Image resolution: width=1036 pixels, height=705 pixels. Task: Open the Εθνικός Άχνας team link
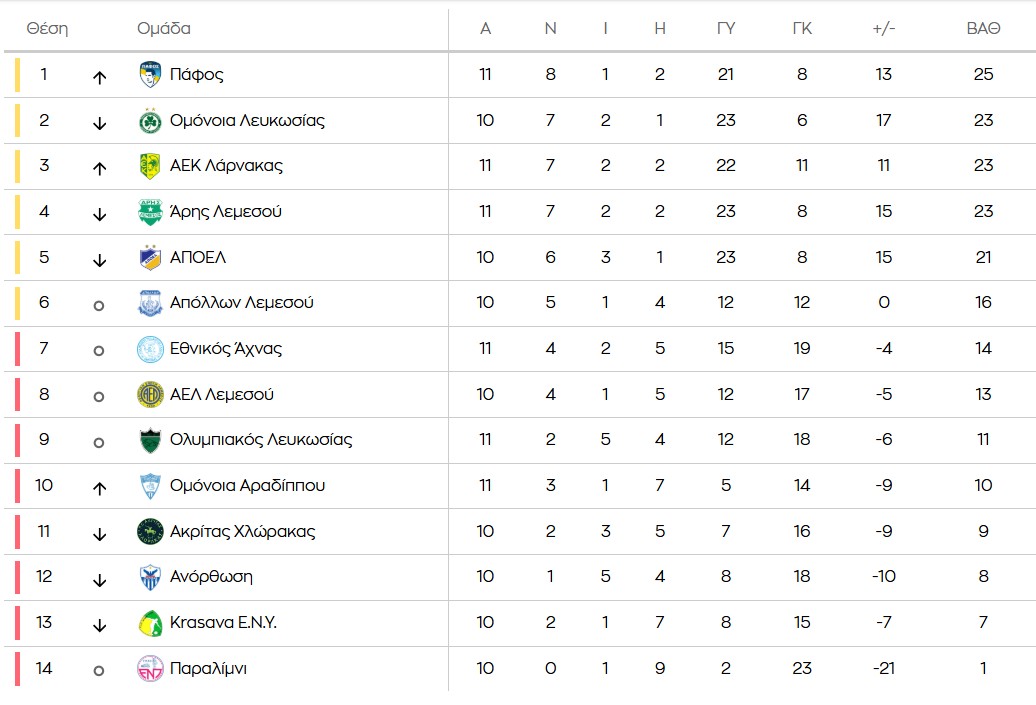tap(226, 349)
